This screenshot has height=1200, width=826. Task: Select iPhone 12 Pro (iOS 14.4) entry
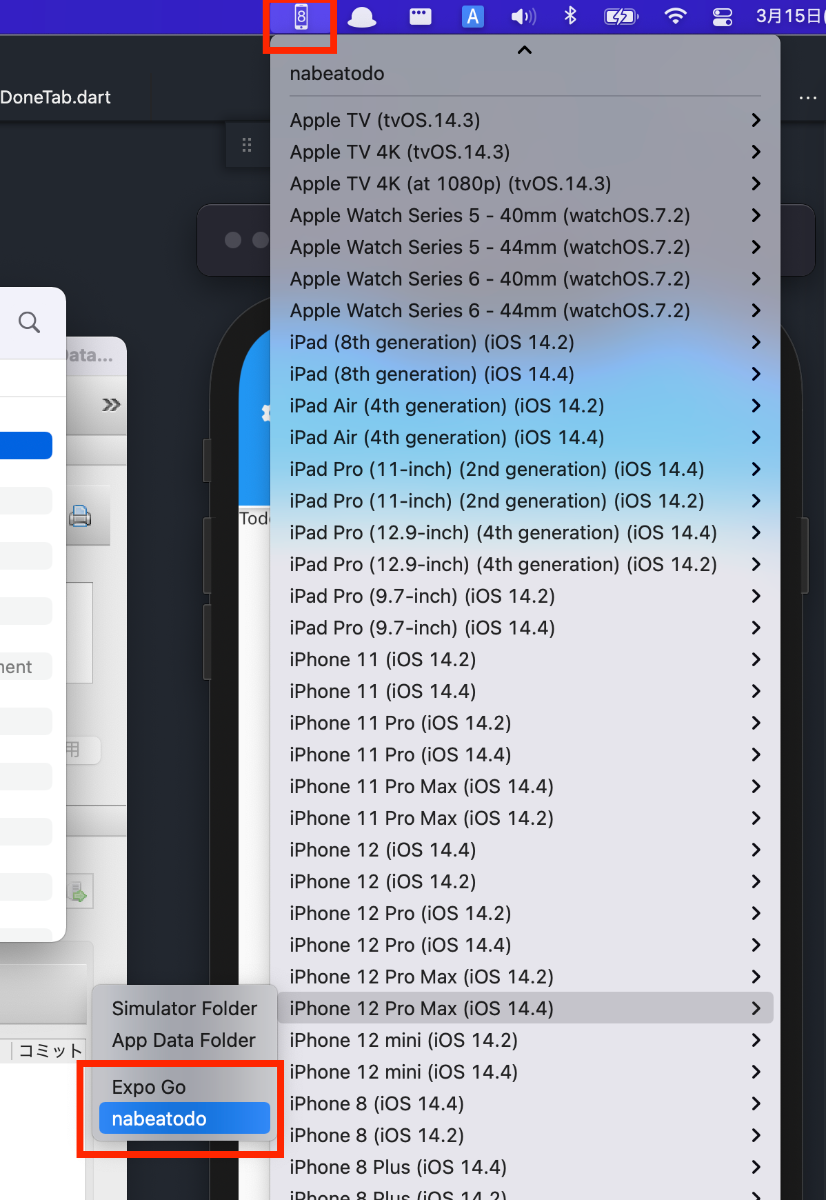[524, 945]
